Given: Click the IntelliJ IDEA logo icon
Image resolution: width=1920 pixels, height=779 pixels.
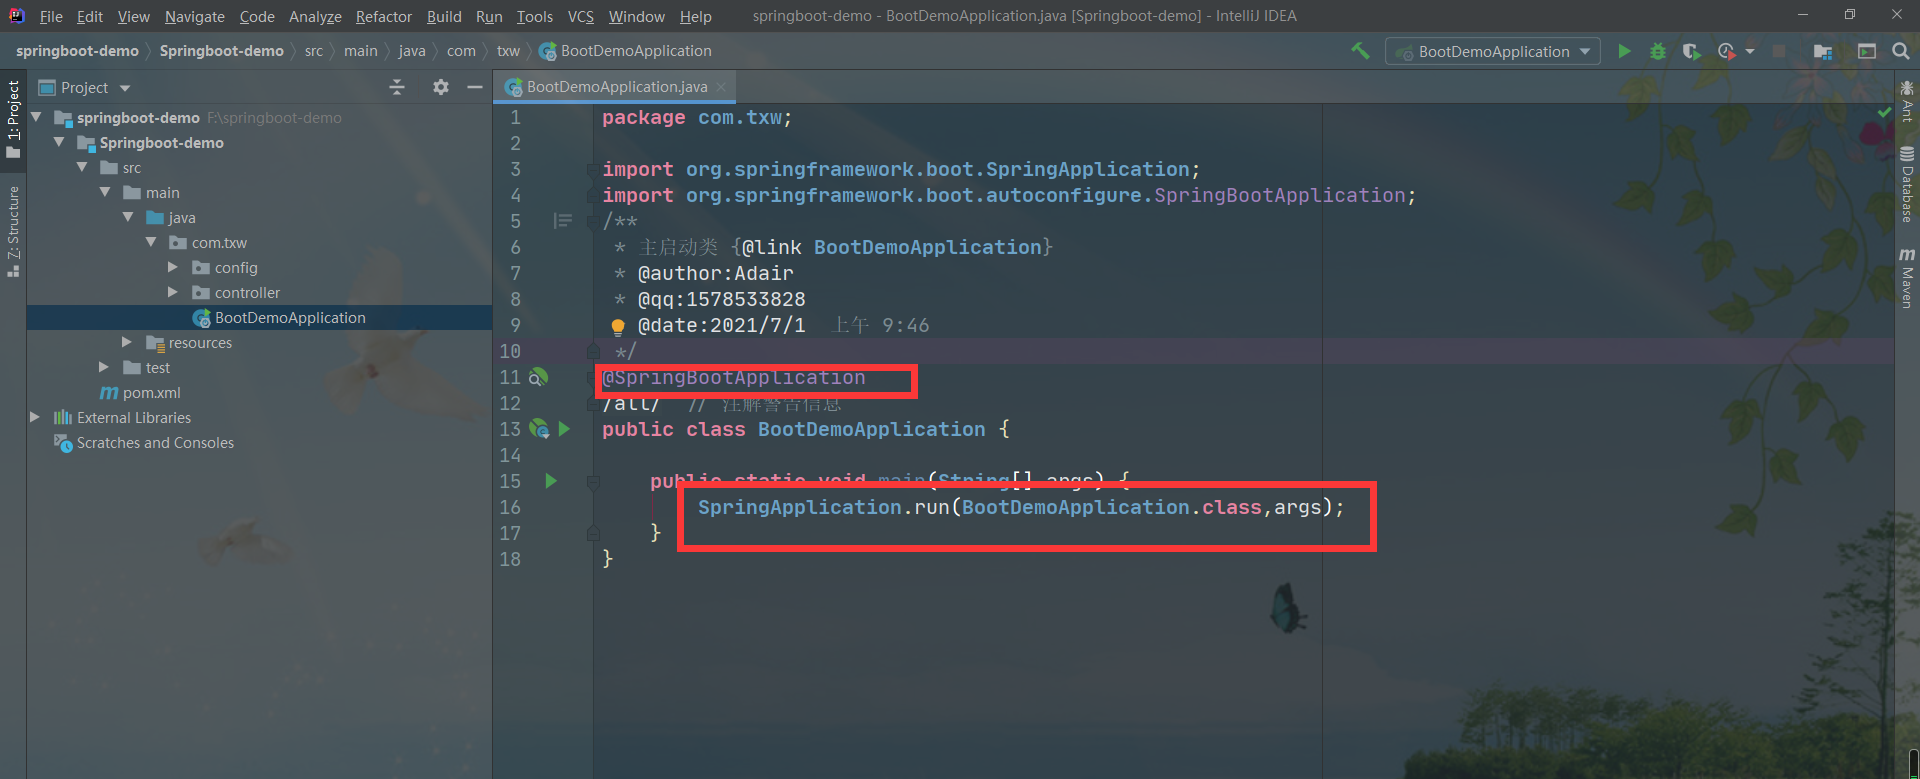Looking at the screenshot, I should coord(16,15).
